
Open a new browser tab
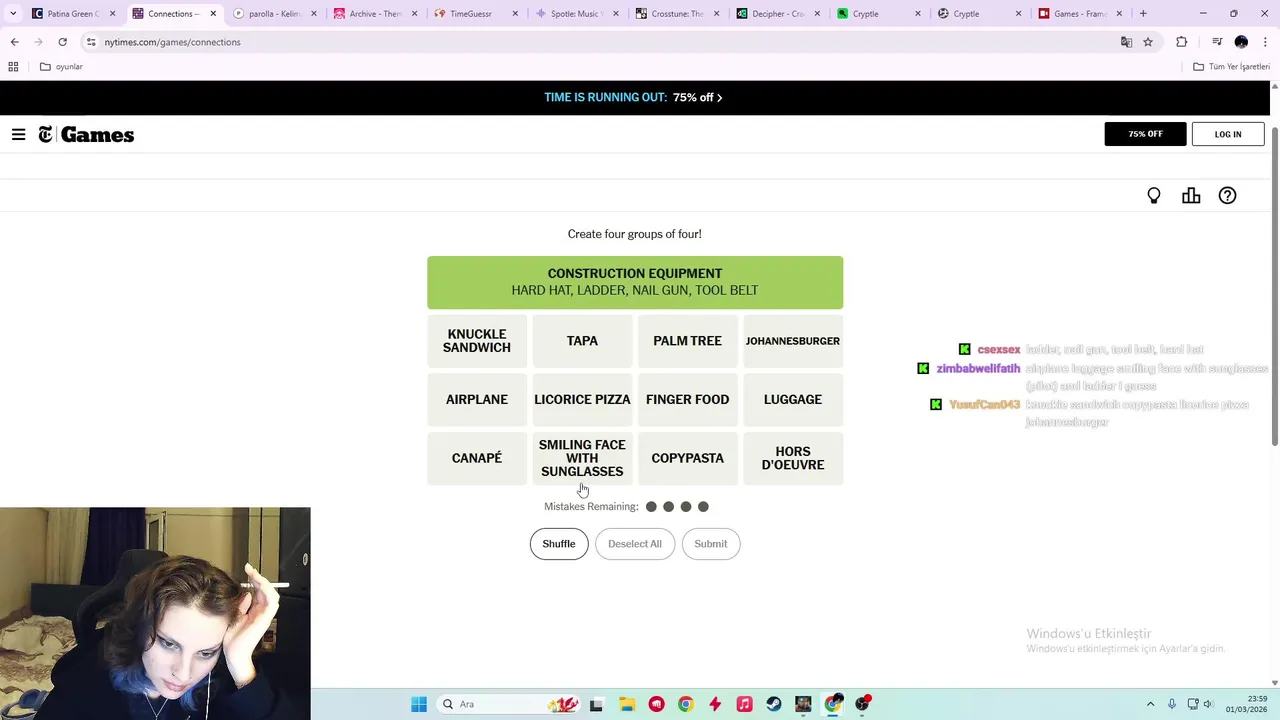click(x=1143, y=14)
